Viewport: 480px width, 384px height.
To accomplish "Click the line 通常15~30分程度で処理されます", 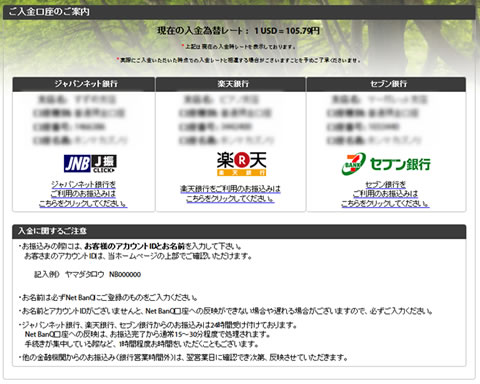I will 147,334.
